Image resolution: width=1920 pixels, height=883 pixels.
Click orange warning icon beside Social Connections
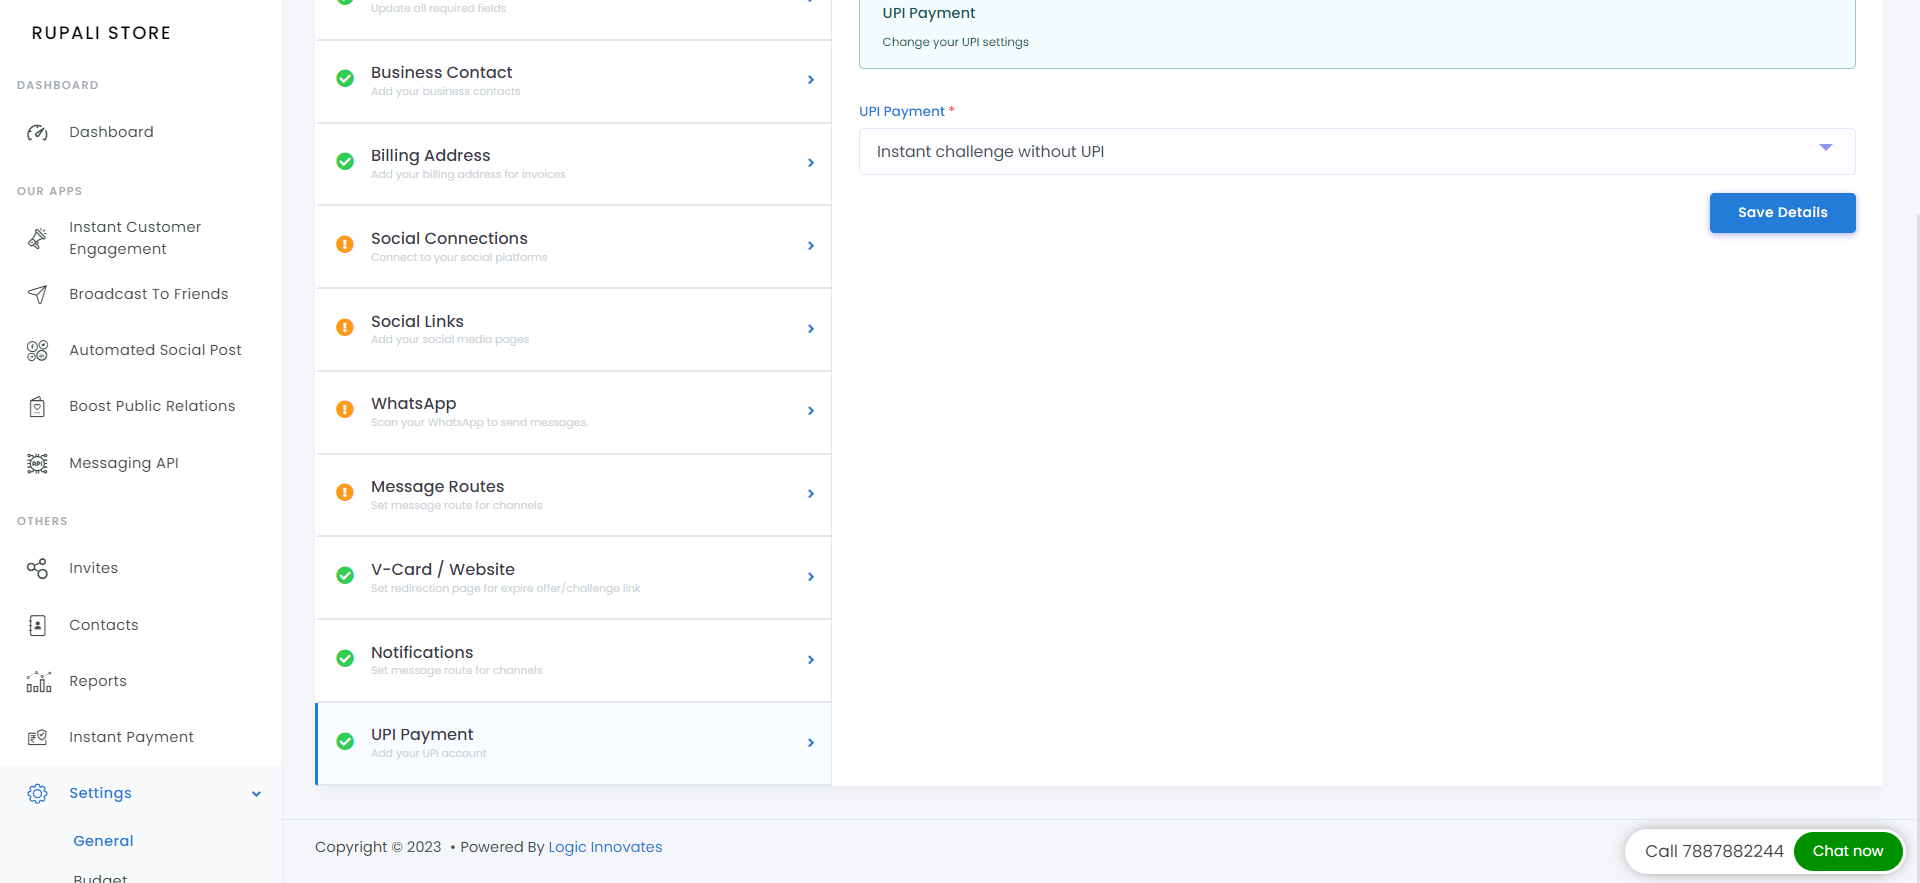click(345, 244)
